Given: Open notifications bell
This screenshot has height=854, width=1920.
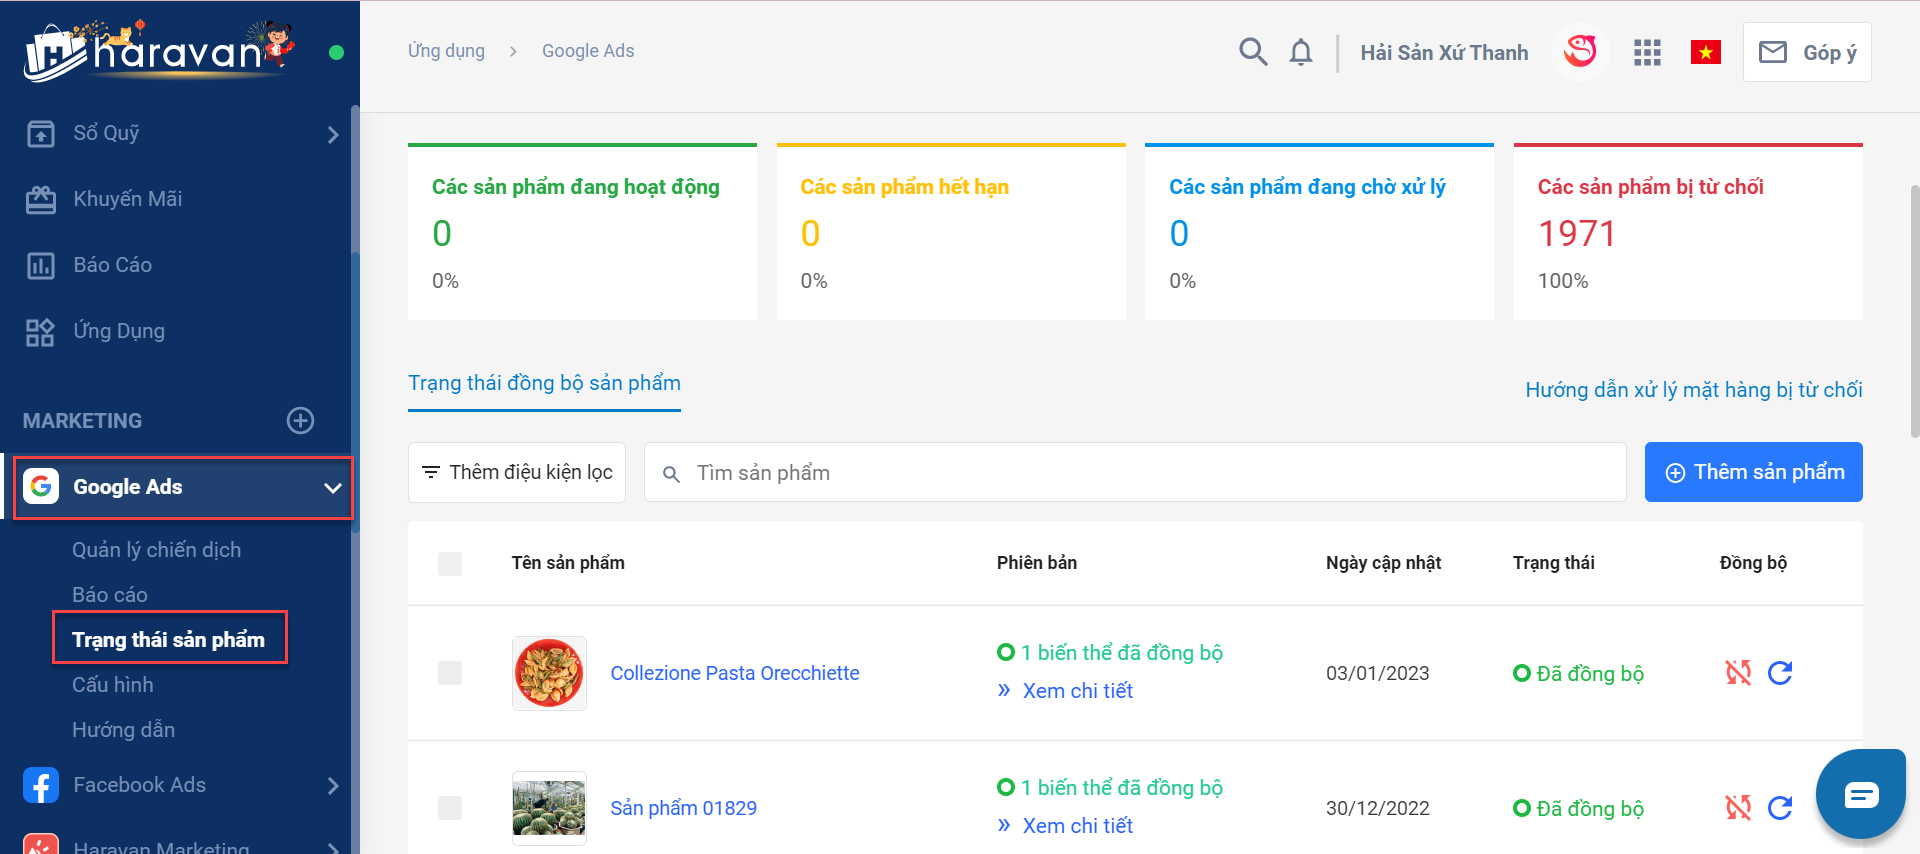Looking at the screenshot, I should (x=1300, y=52).
